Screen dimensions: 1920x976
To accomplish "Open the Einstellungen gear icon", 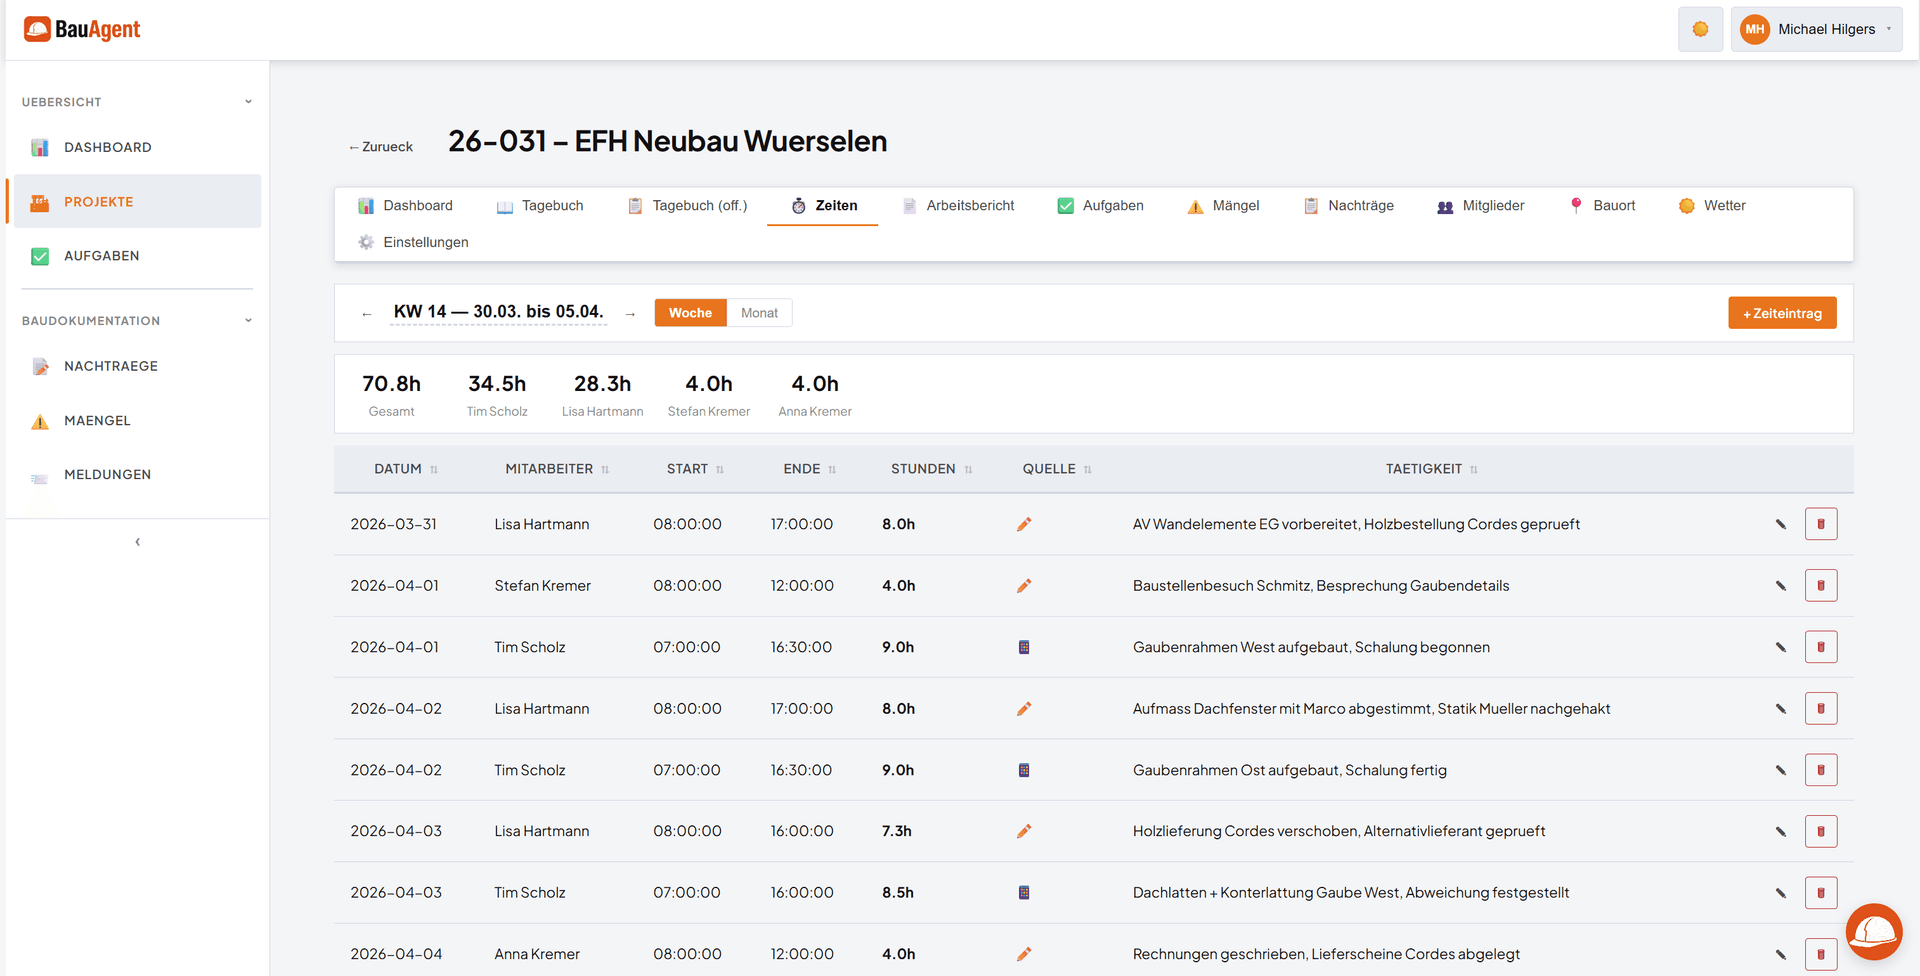I will (x=366, y=241).
